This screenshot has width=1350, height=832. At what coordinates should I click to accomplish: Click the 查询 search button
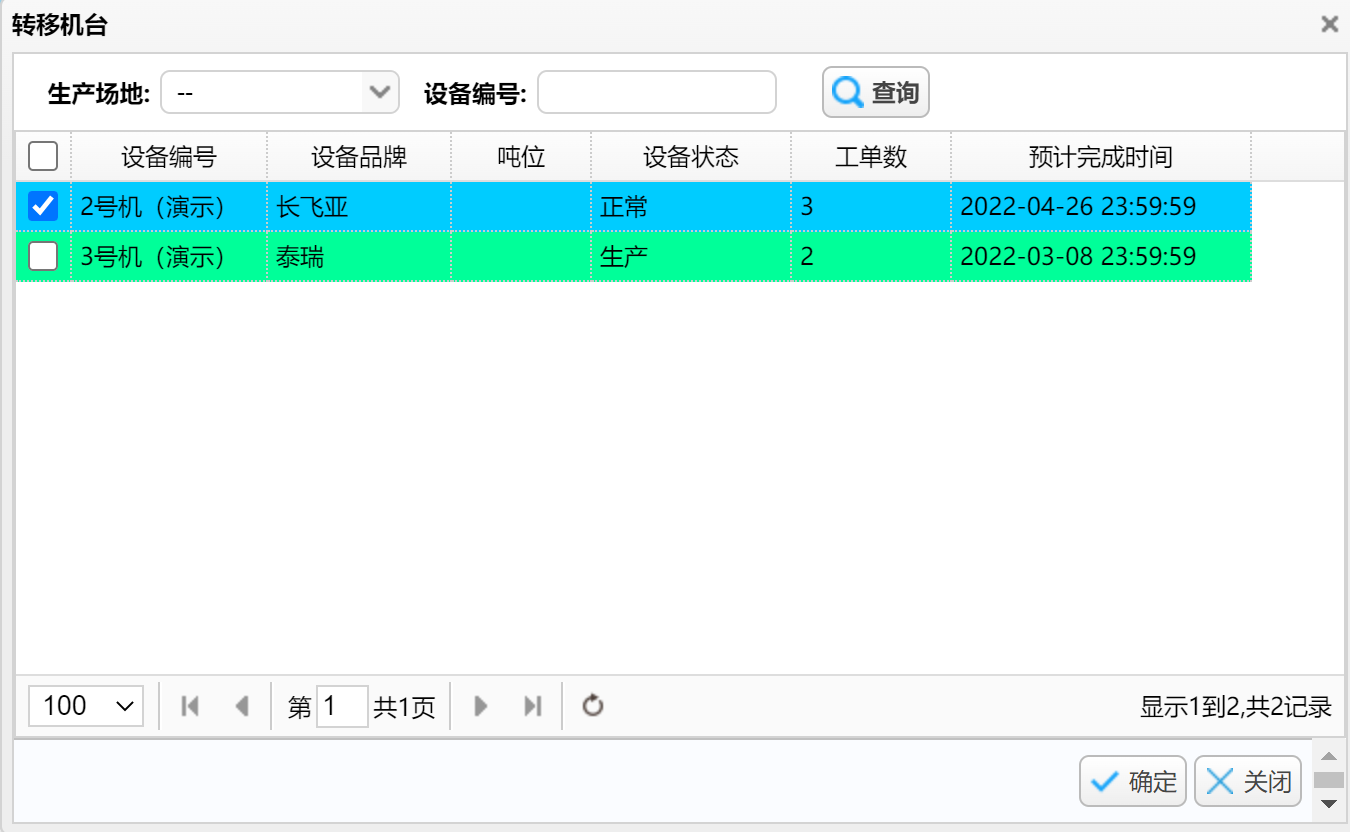876,92
